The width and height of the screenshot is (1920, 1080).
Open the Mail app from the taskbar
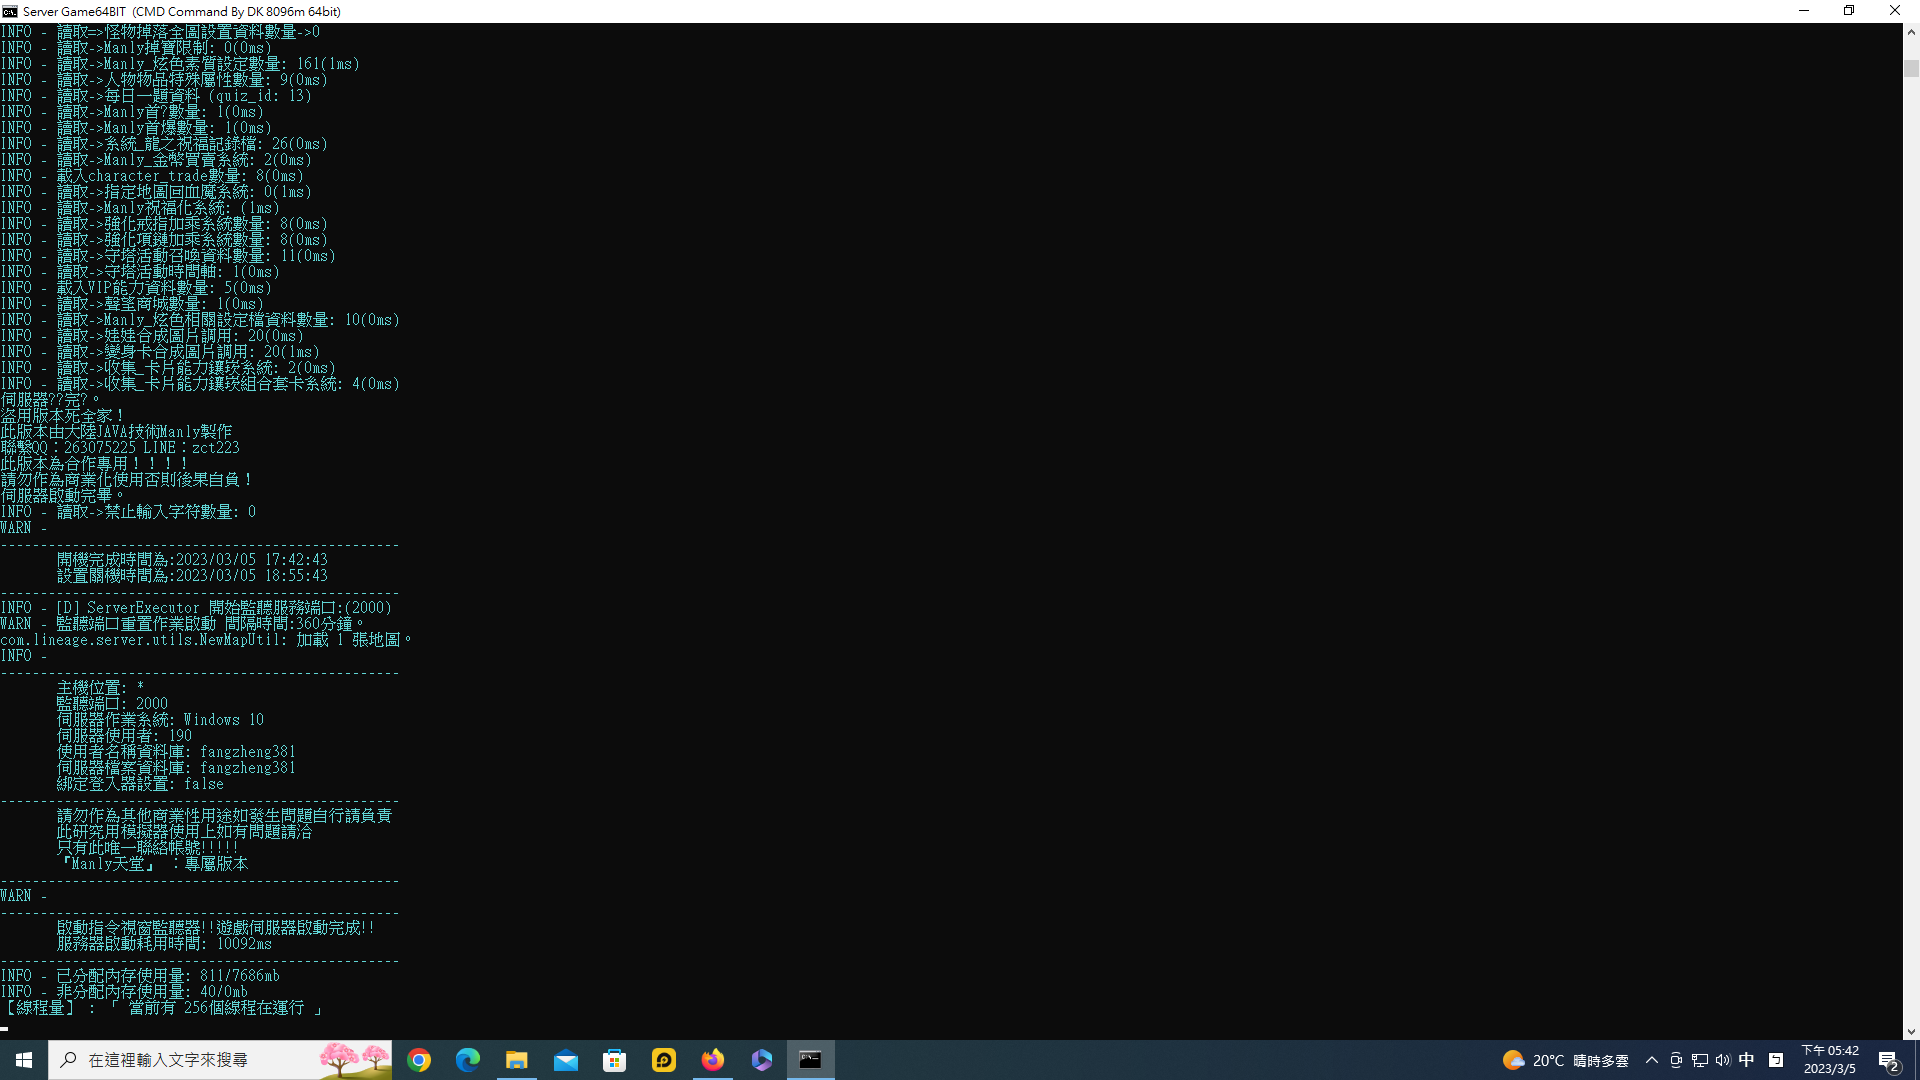566,1060
